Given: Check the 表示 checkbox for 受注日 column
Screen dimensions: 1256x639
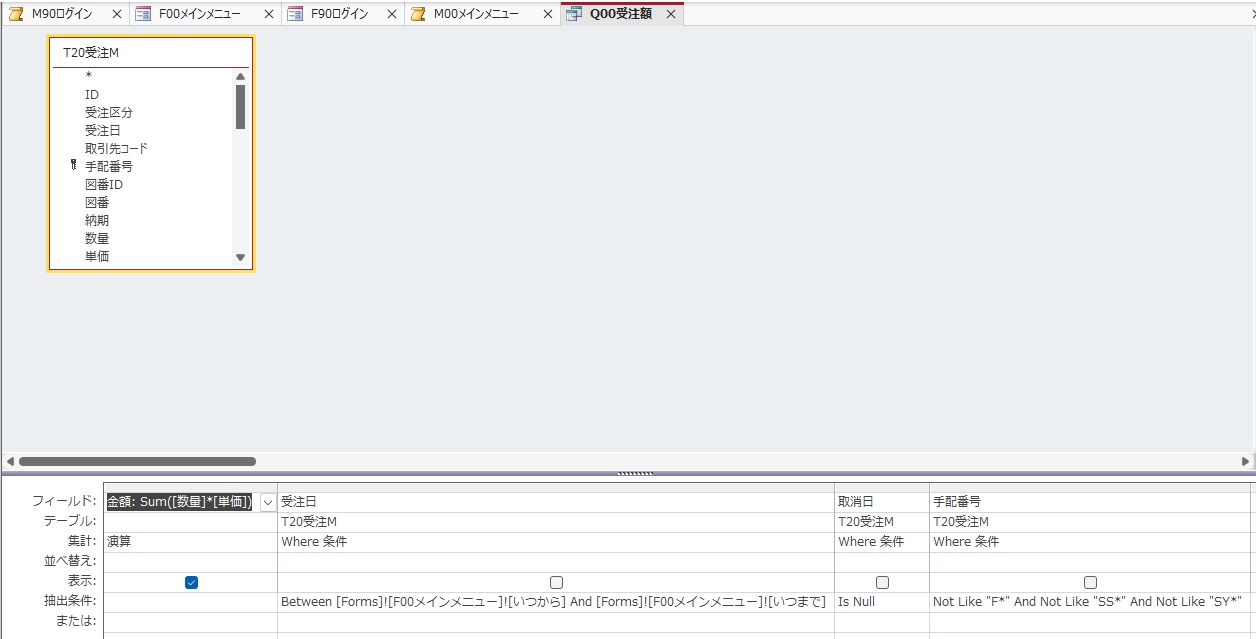Looking at the screenshot, I should click(556, 582).
